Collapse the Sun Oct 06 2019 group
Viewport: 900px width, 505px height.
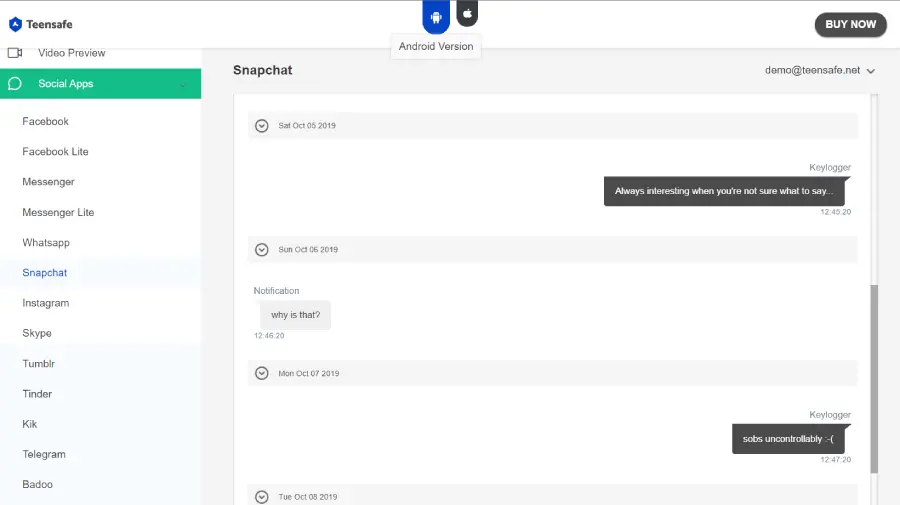(262, 250)
